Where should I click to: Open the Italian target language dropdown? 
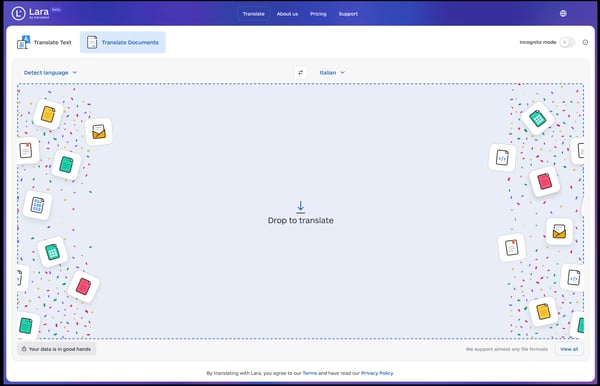pyautogui.click(x=332, y=72)
